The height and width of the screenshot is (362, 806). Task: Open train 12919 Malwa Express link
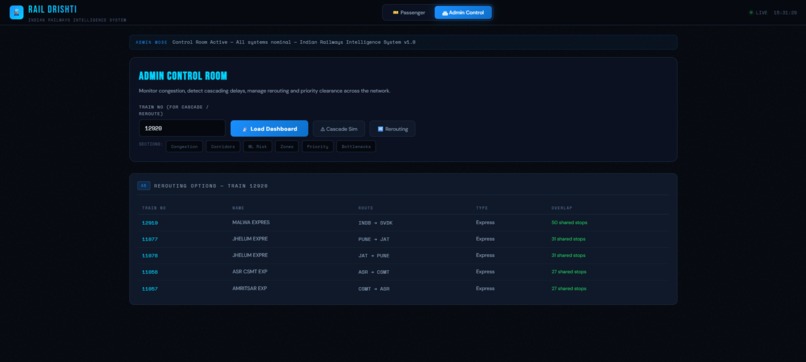click(150, 223)
